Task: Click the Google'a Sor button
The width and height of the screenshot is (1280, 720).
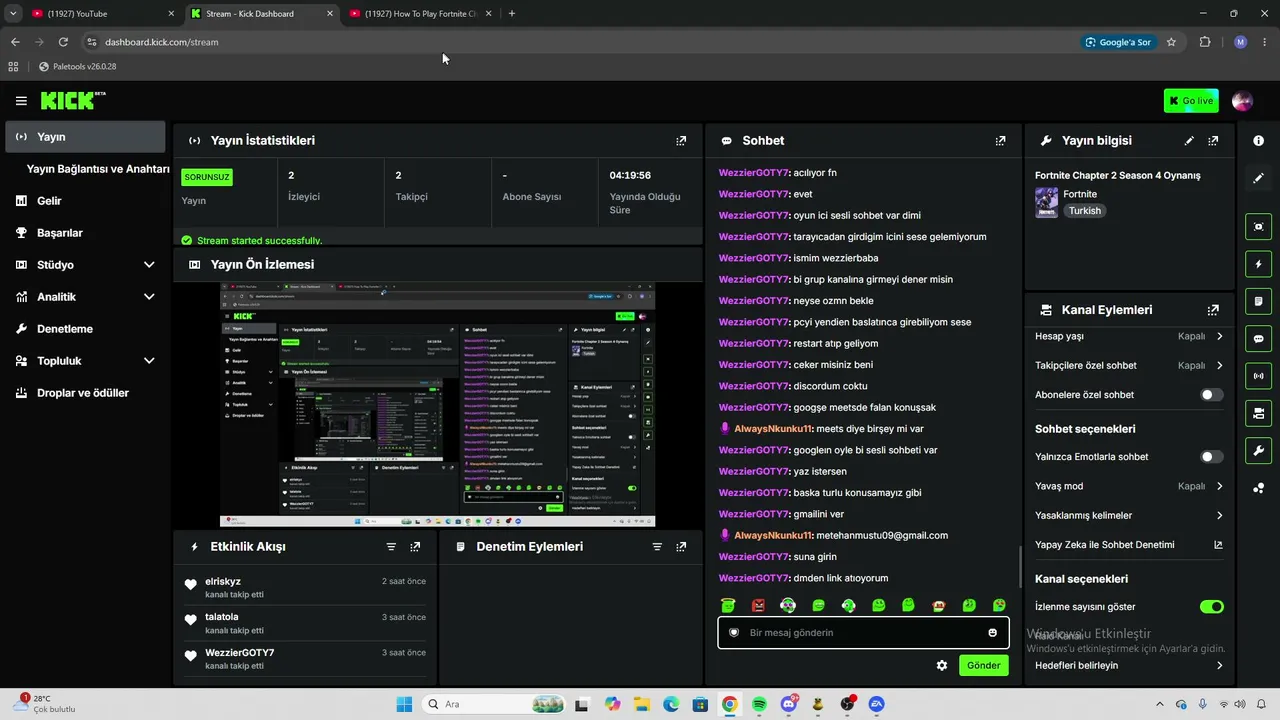Action: click(x=1118, y=42)
